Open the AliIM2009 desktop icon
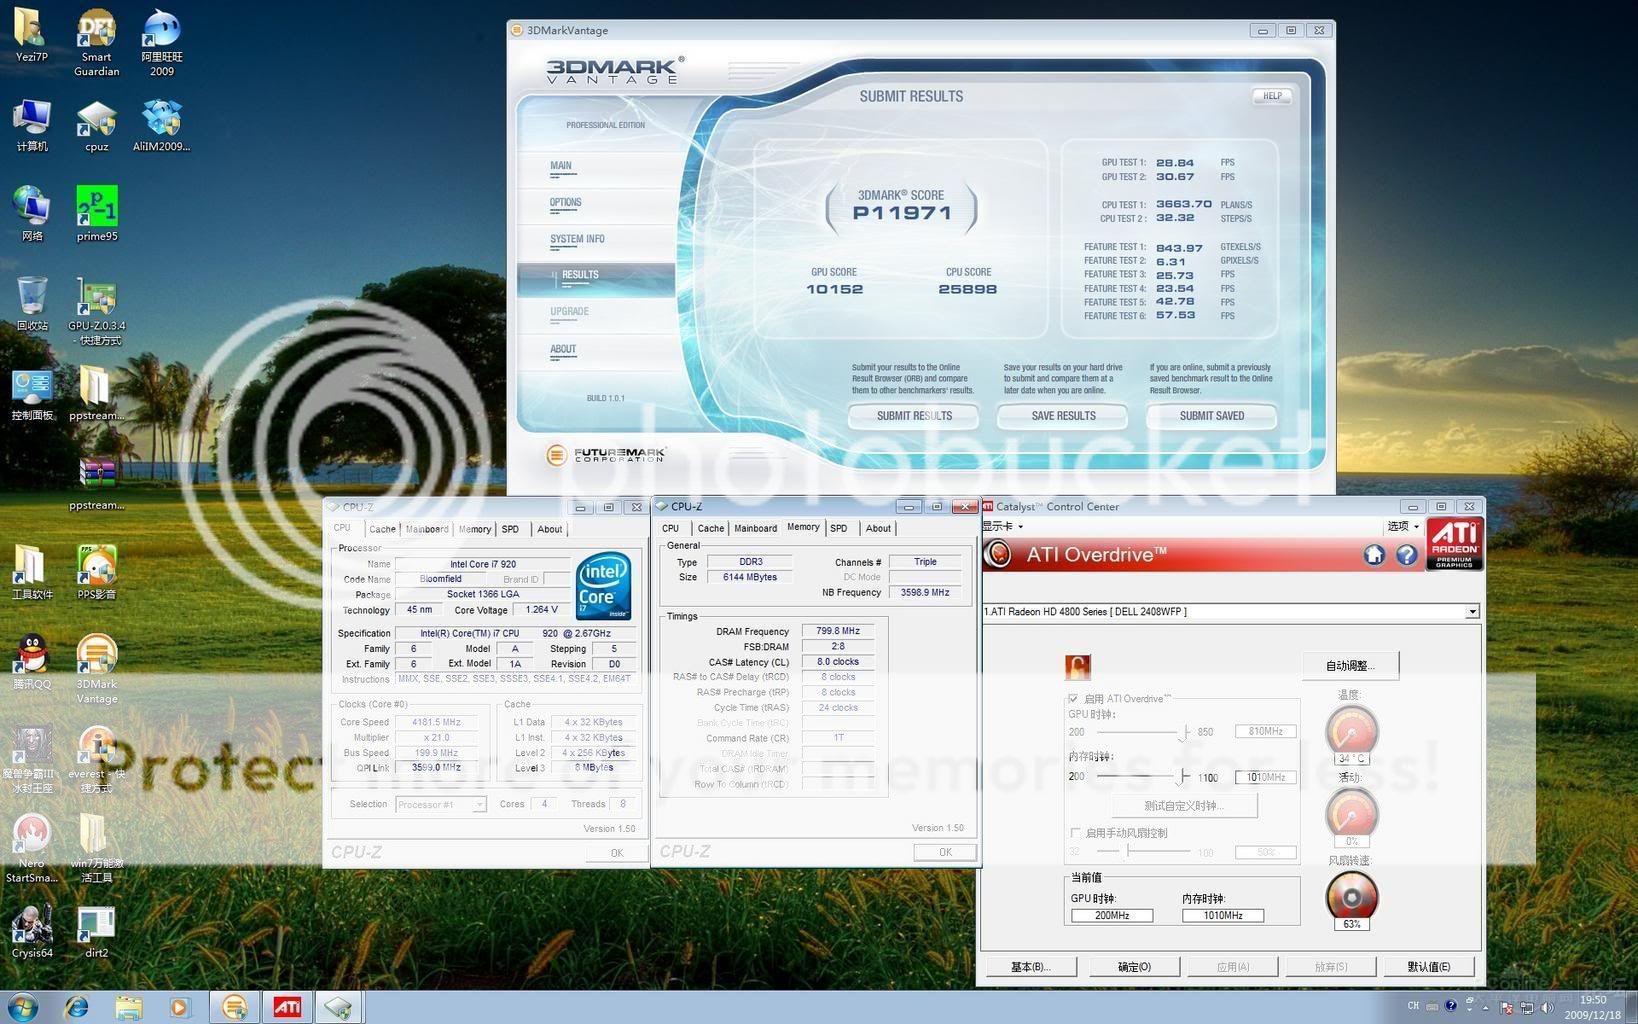1638x1024 pixels. click(161, 126)
